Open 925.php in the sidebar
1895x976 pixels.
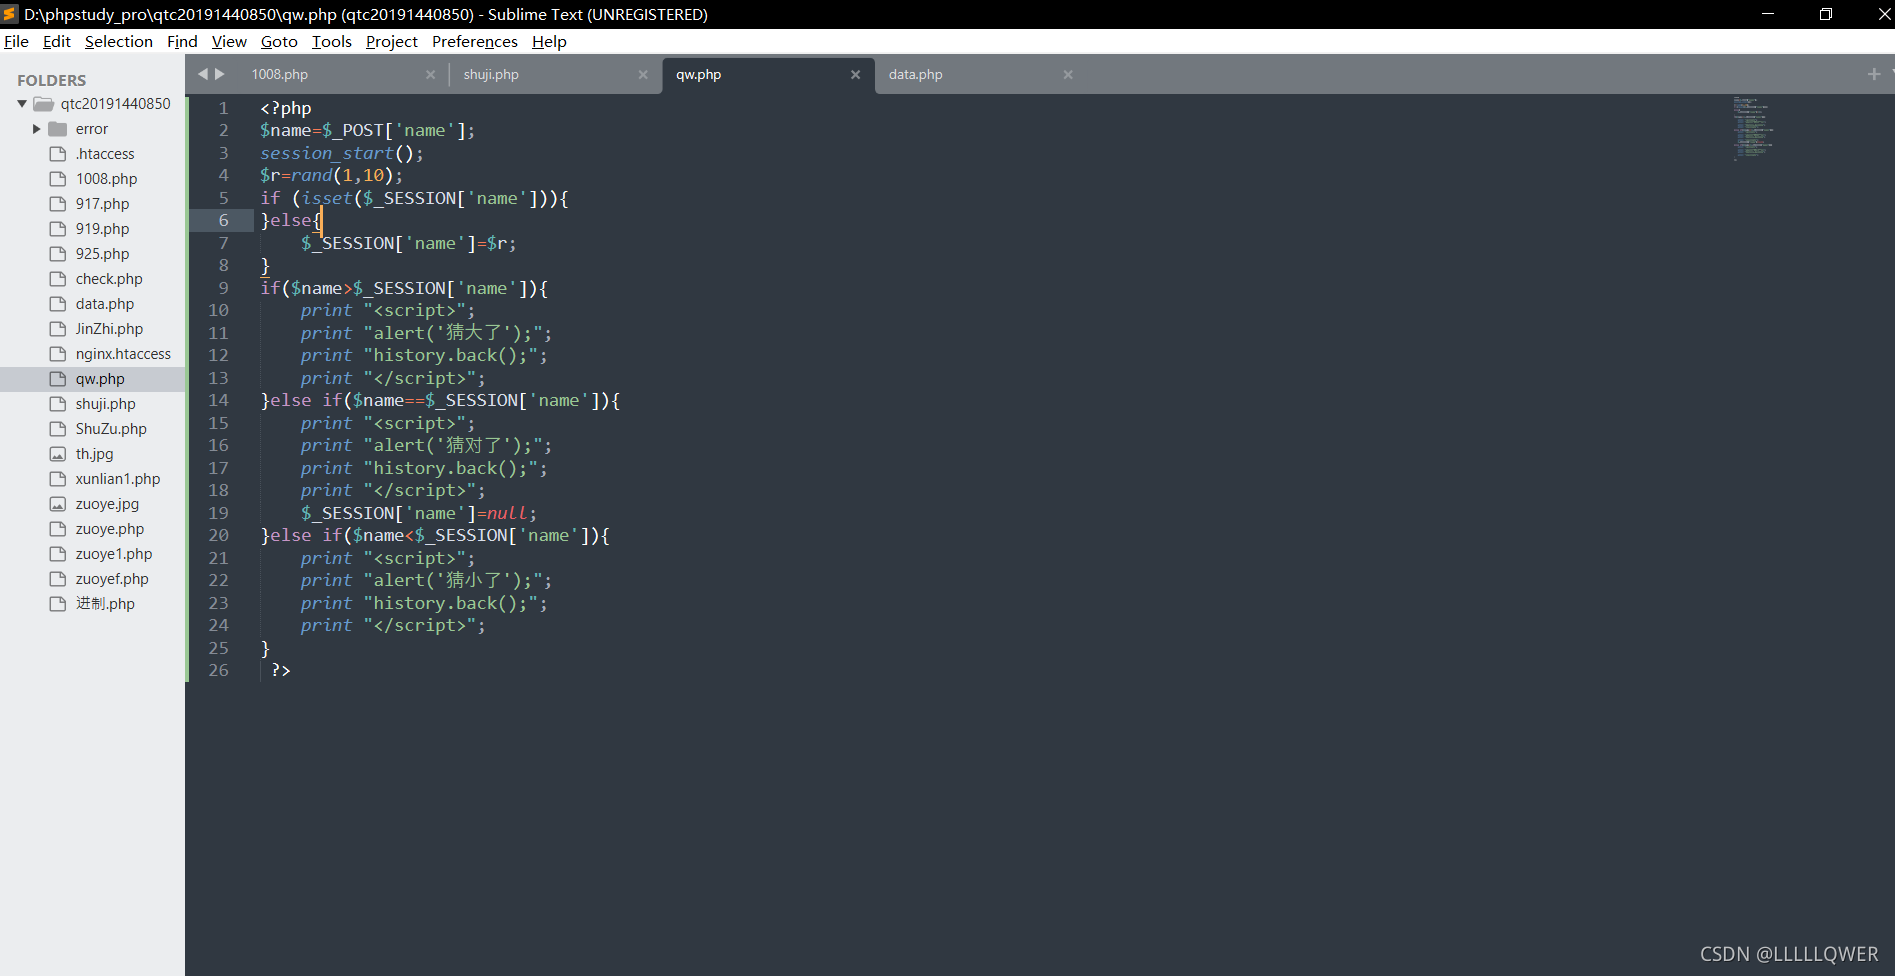tap(102, 254)
